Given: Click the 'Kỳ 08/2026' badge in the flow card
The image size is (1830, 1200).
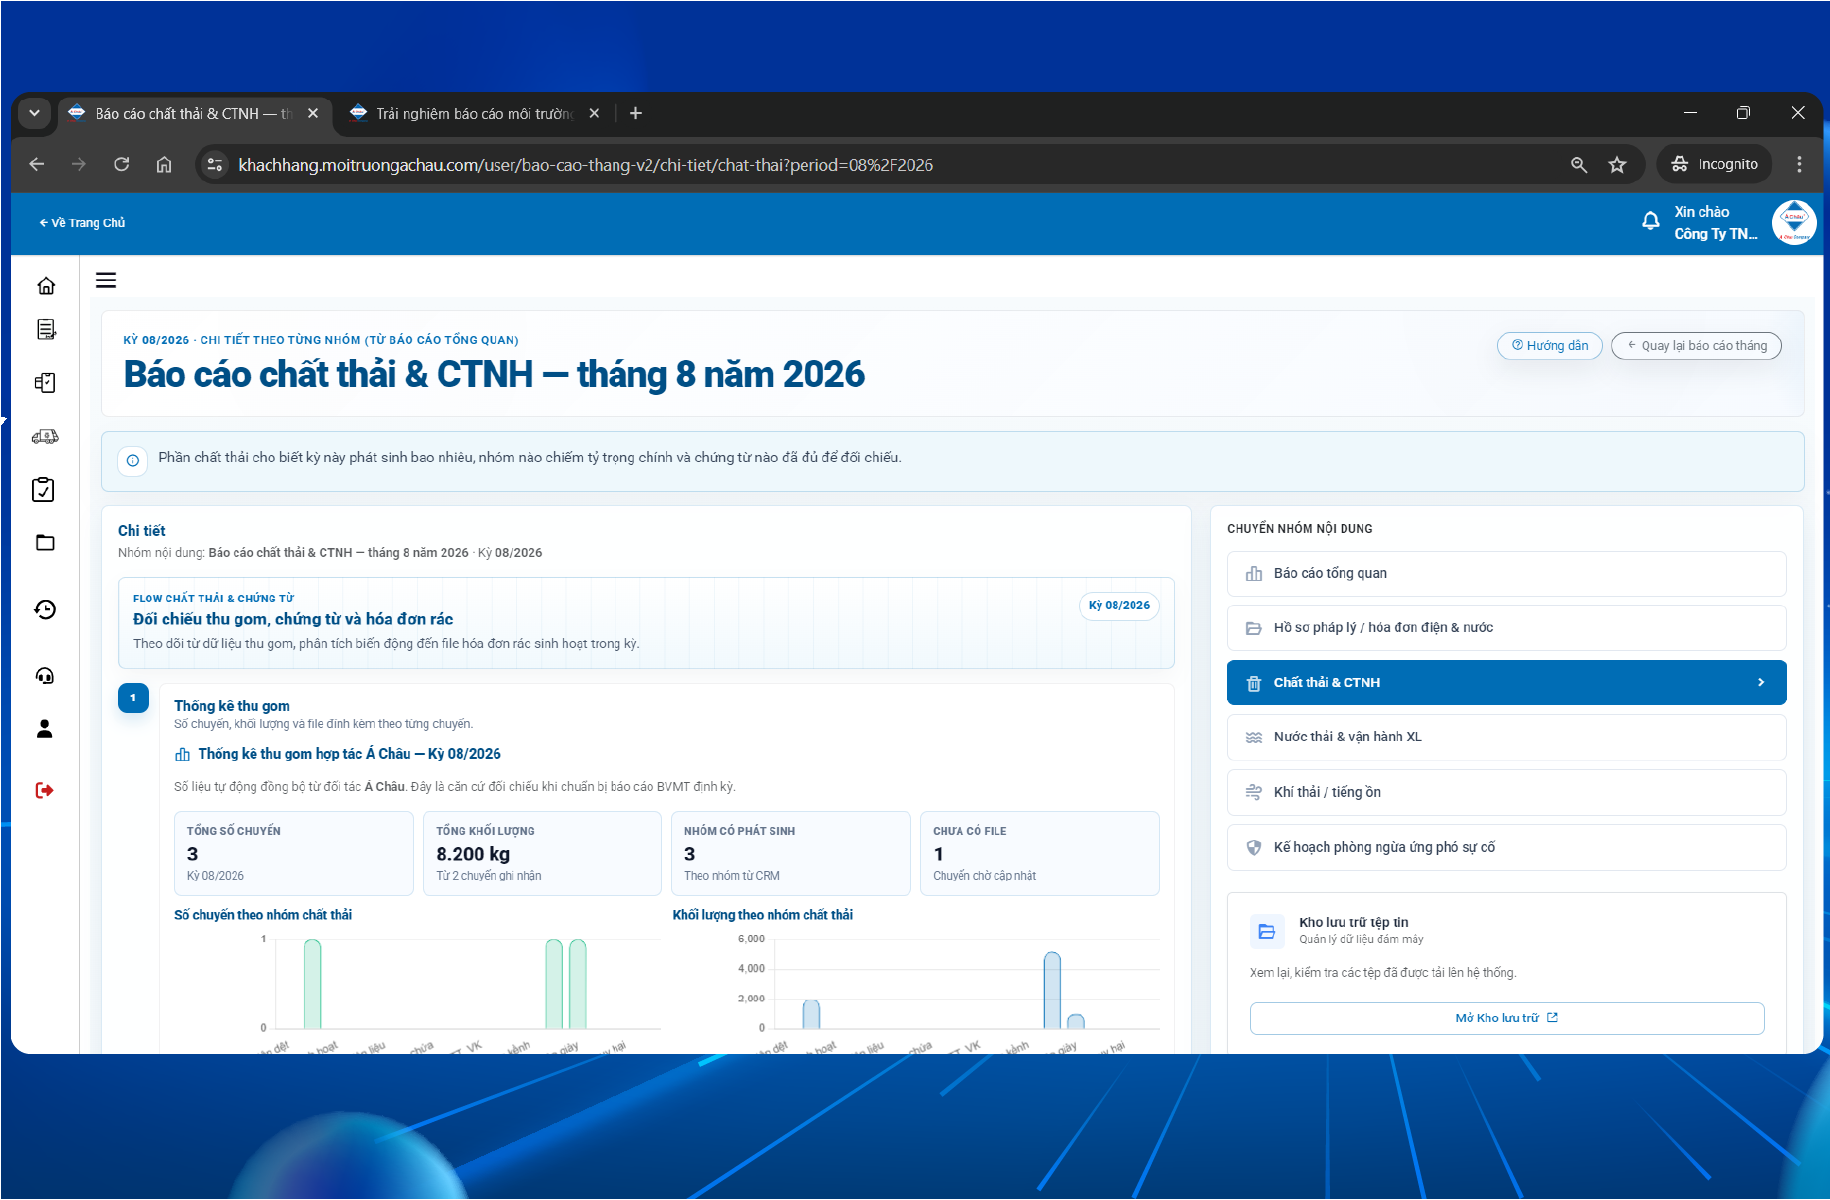Looking at the screenshot, I should (1119, 606).
